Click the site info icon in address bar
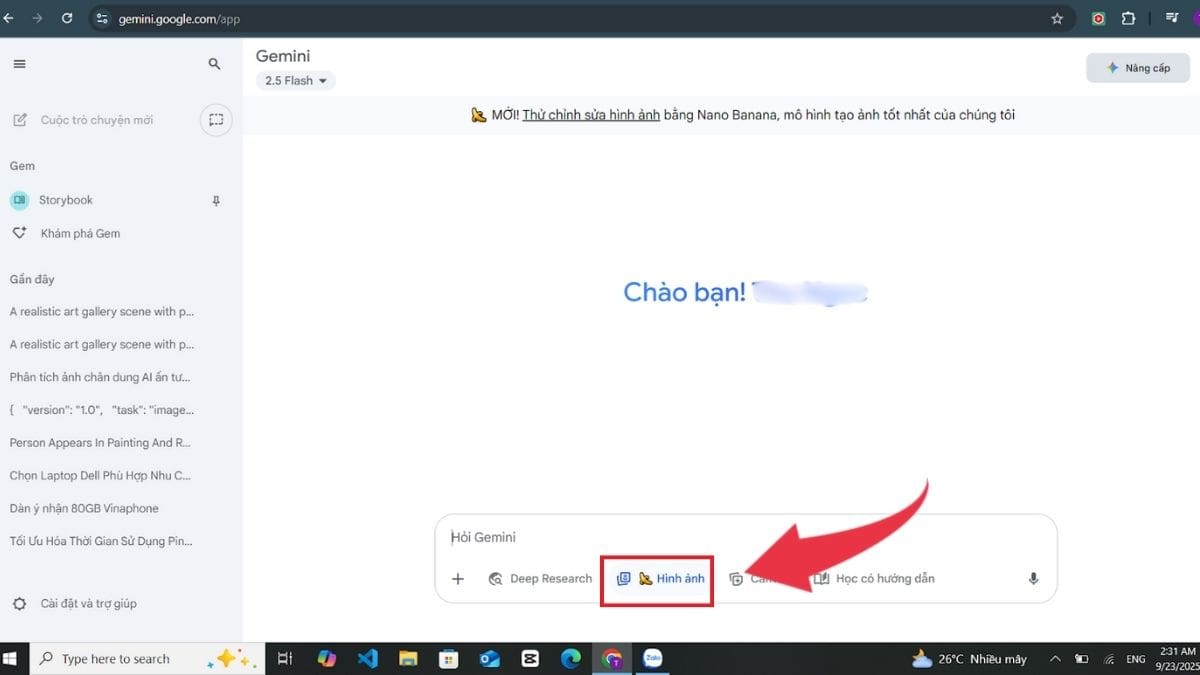Image resolution: width=1200 pixels, height=675 pixels. [101, 18]
